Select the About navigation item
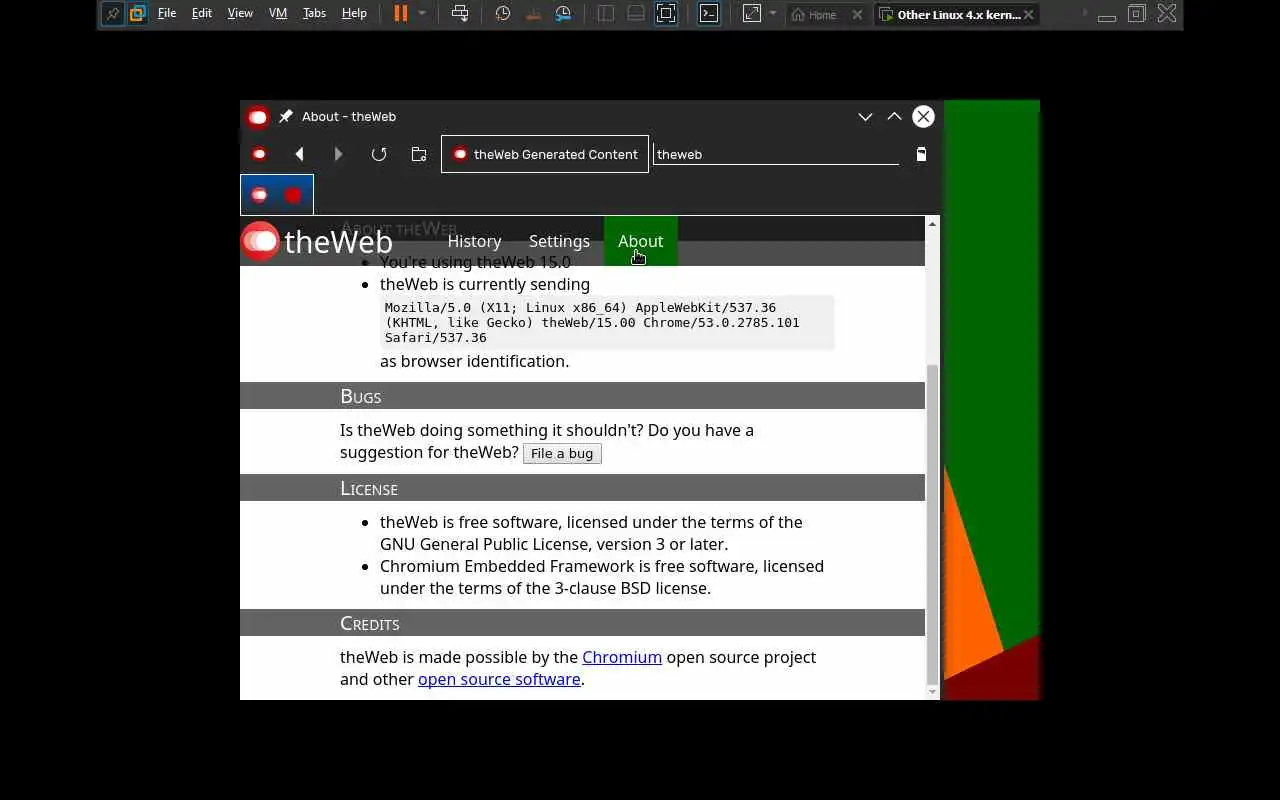This screenshot has width=1280, height=800. pyautogui.click(x=640, y=241)
